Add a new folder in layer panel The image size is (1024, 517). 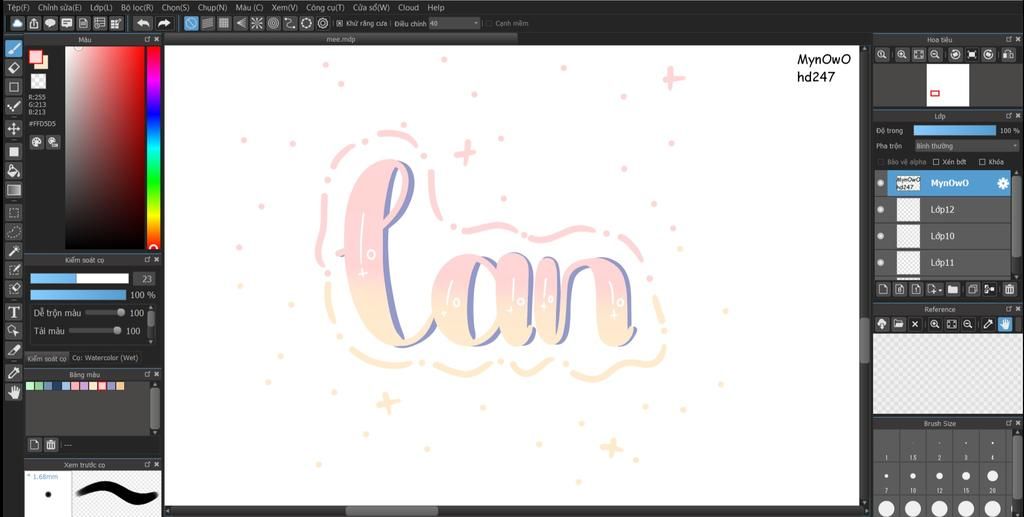953,289
